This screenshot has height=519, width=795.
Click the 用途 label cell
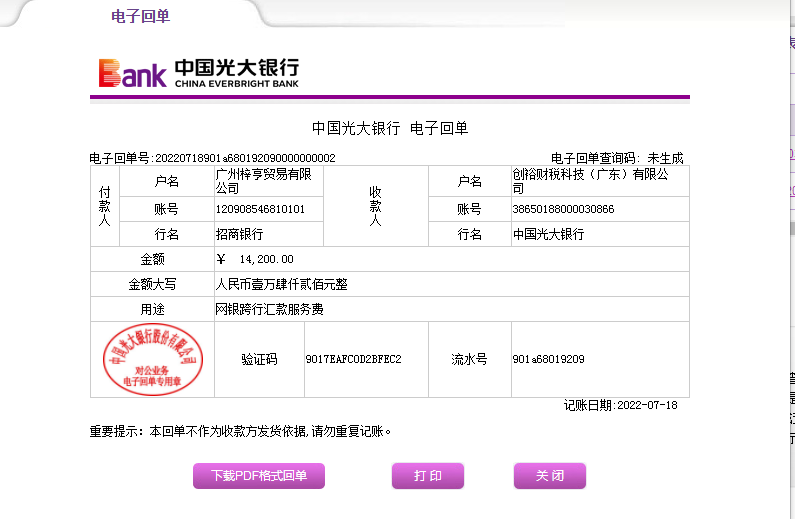tap(153, 309)
